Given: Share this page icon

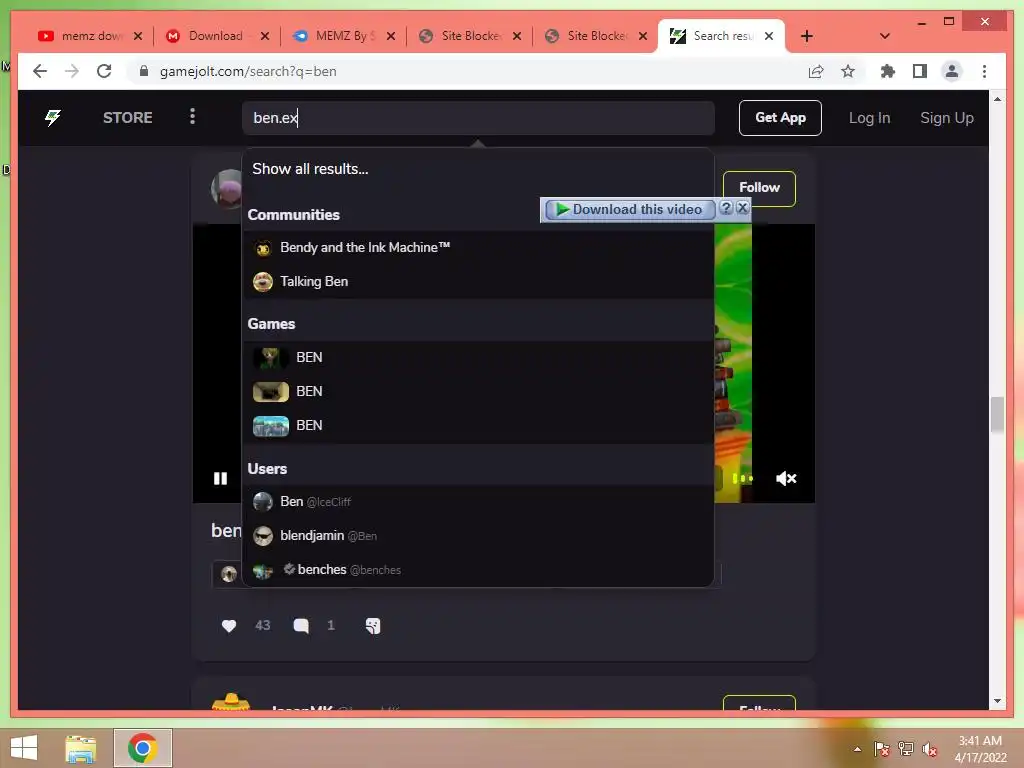Looking at the screenshot, I should (x=816, y=71).
